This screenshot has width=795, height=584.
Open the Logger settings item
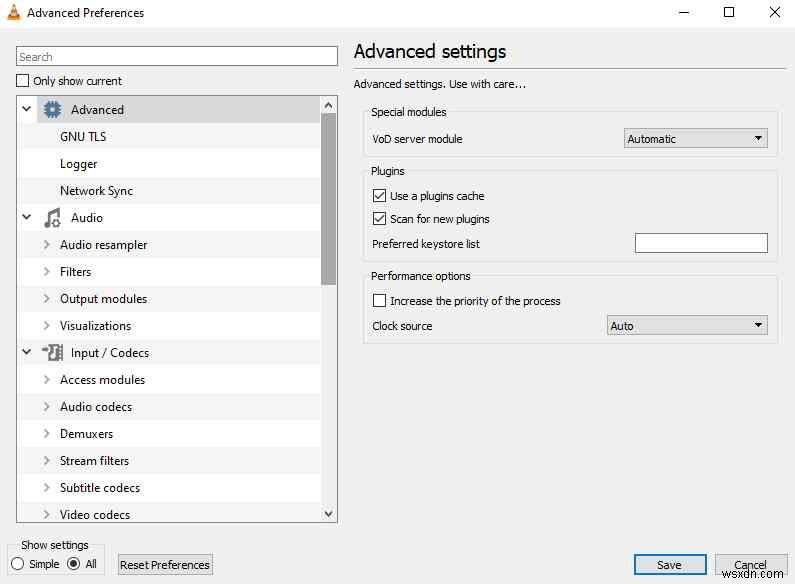coord(79,164)
